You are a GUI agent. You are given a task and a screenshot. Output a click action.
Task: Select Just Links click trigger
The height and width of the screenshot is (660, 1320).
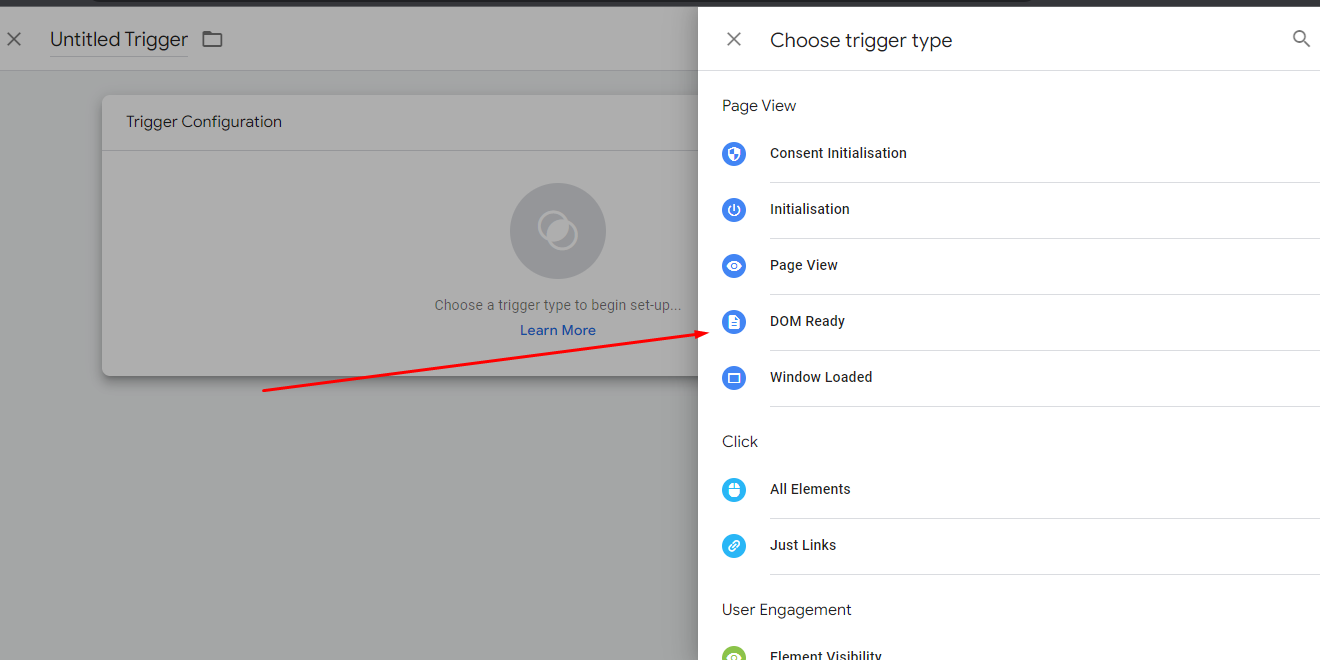tap(803, 545)
